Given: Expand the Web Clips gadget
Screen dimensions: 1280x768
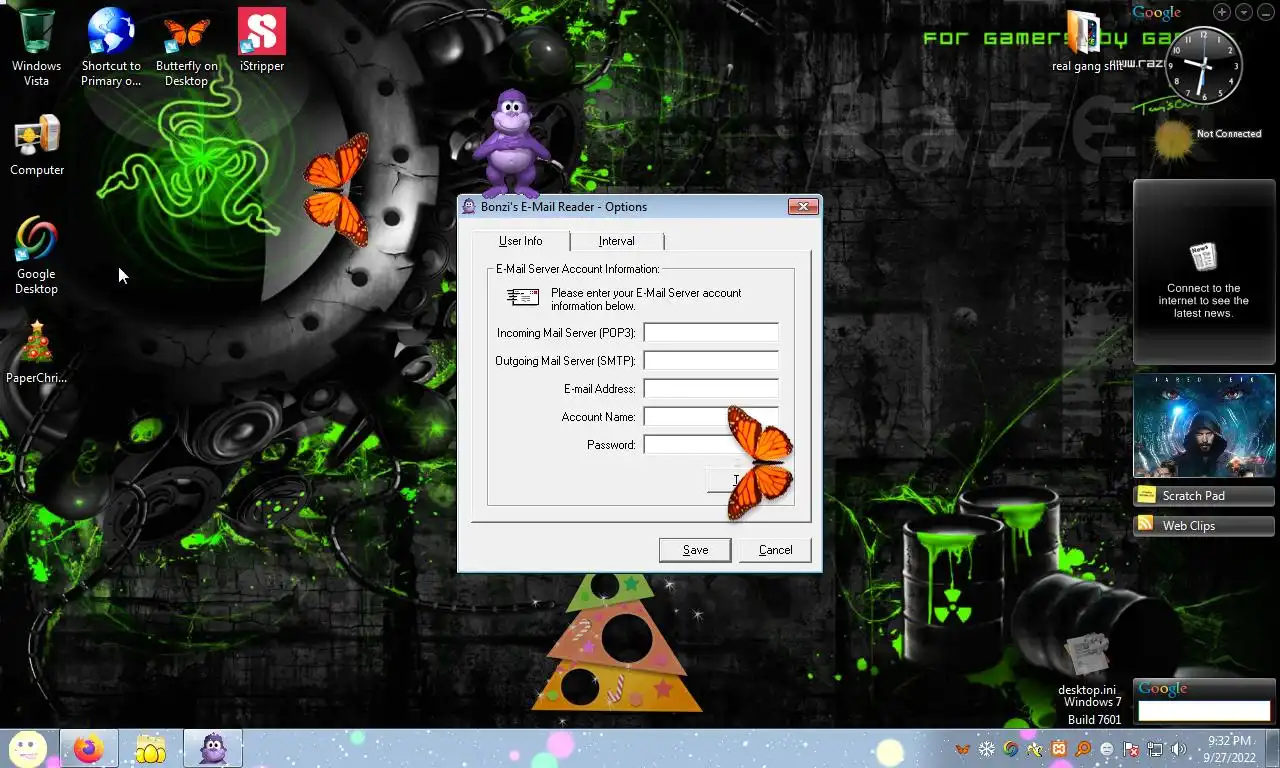Looking at the screenshot, I should (x=1204, y=526).
